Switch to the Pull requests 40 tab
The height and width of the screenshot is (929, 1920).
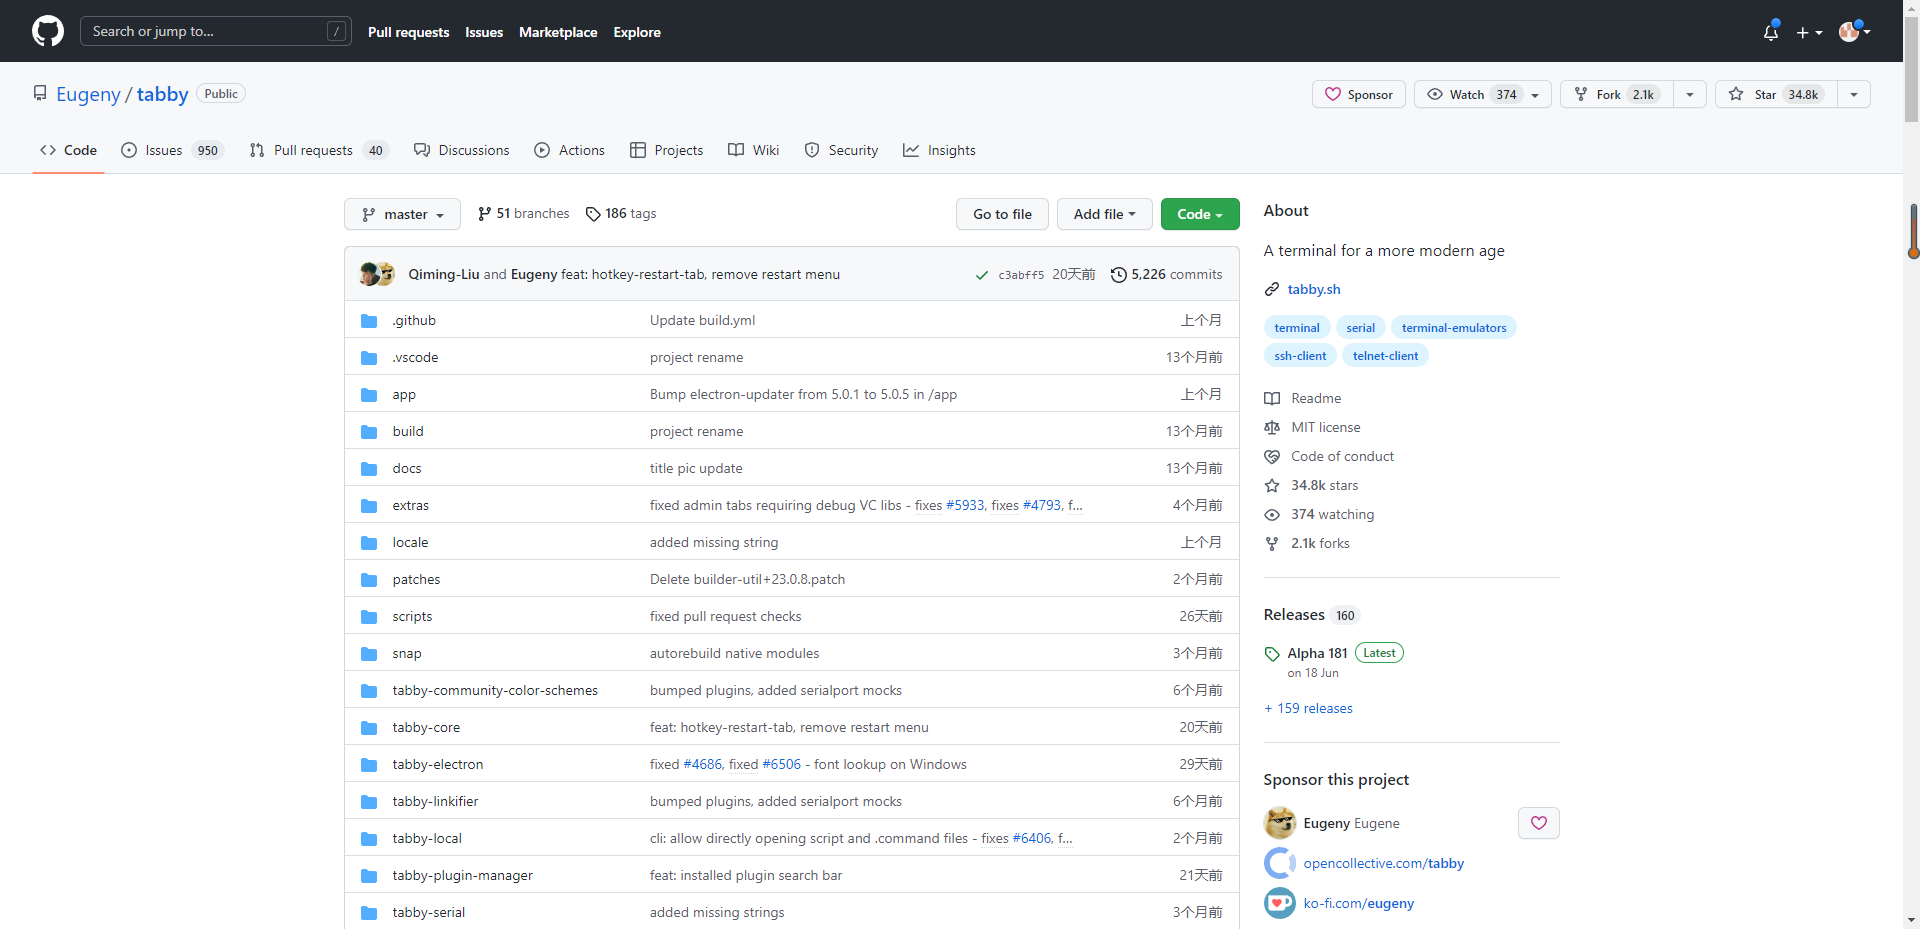[x=319, y=150]
